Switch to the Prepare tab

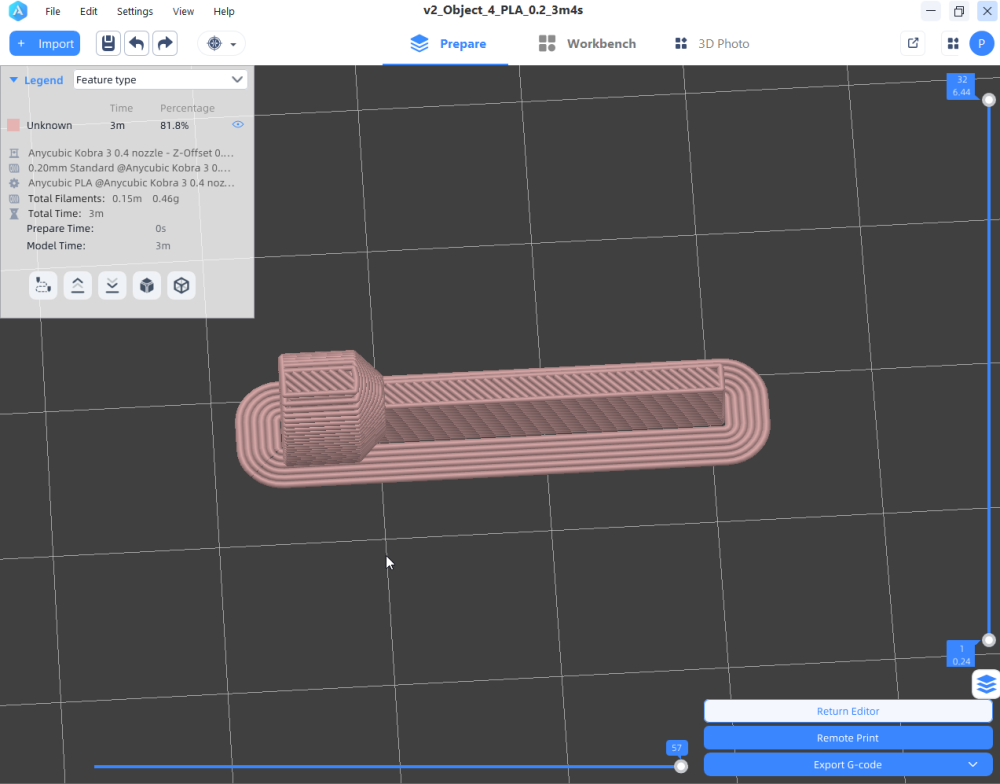(446, 43)
